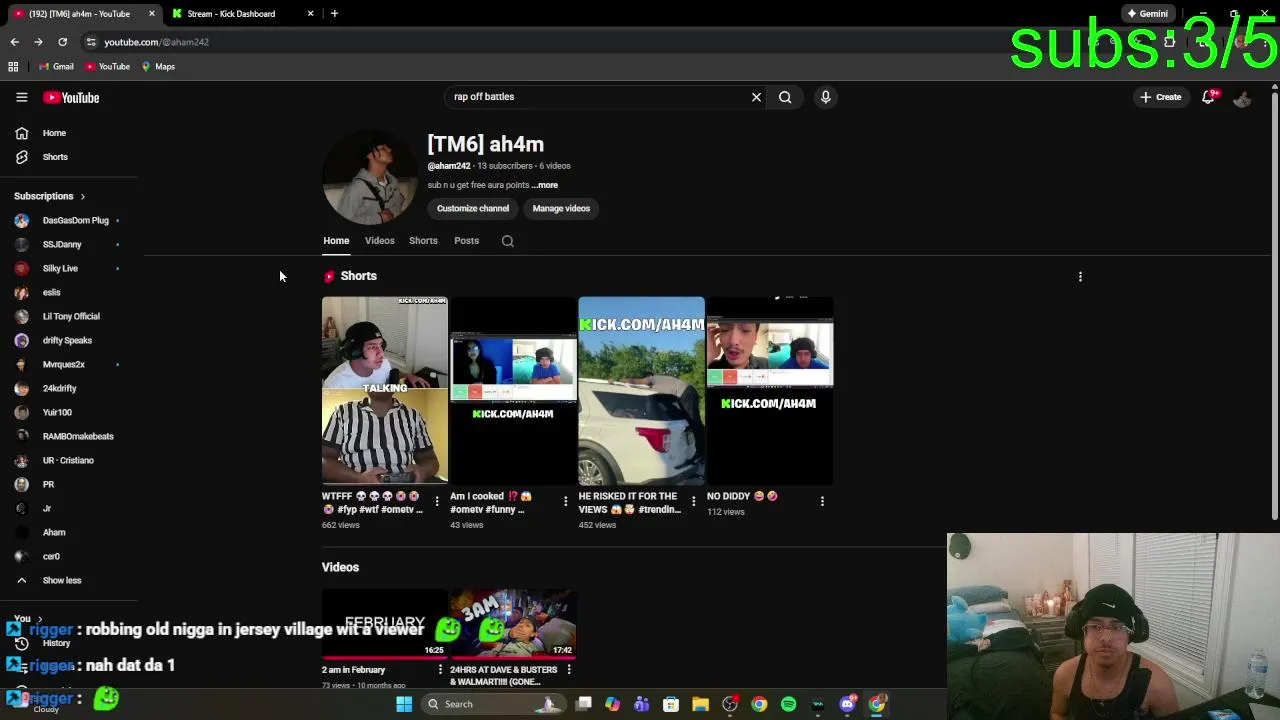Open Discord from the taskbar
This screenshot has width=1280, height=720.
pos(847,704)
